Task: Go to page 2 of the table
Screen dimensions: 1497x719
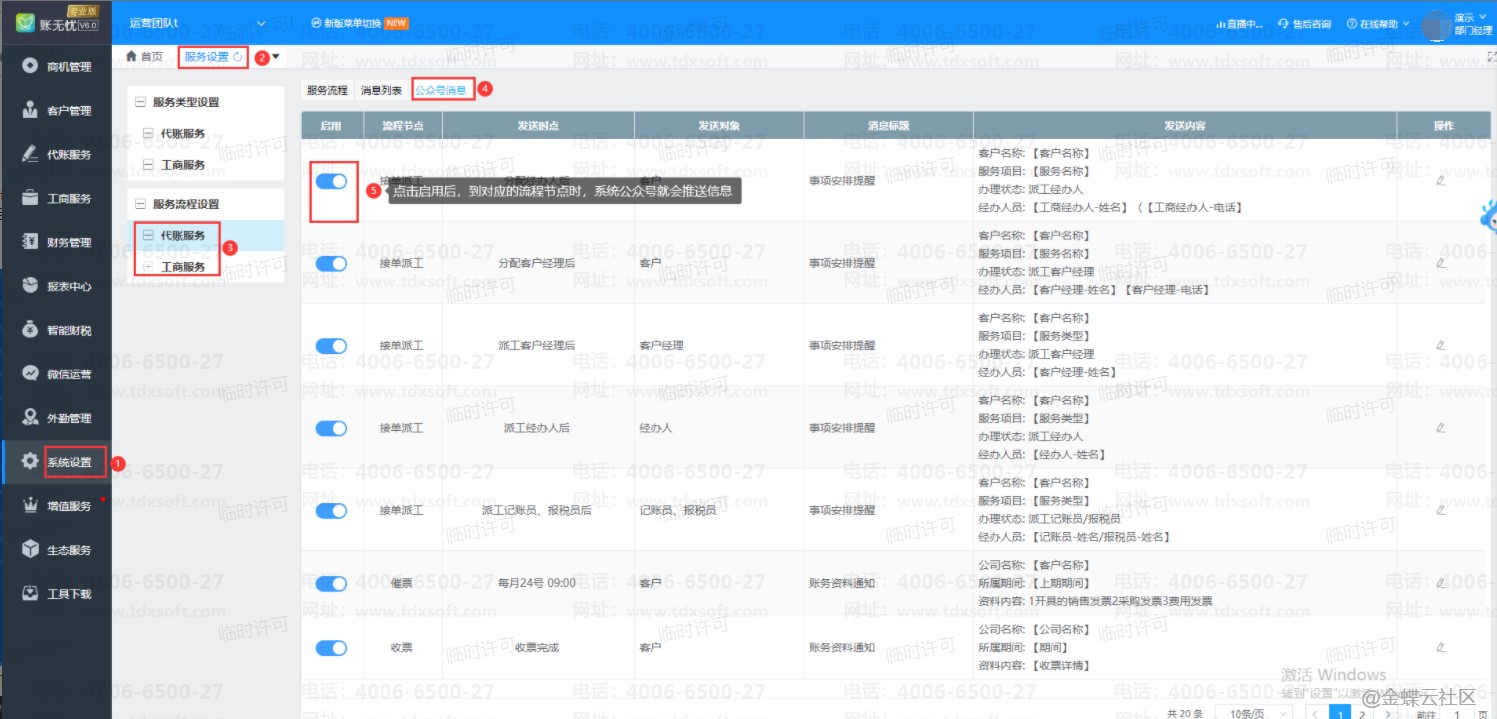Action: [x=1361, y=713]
